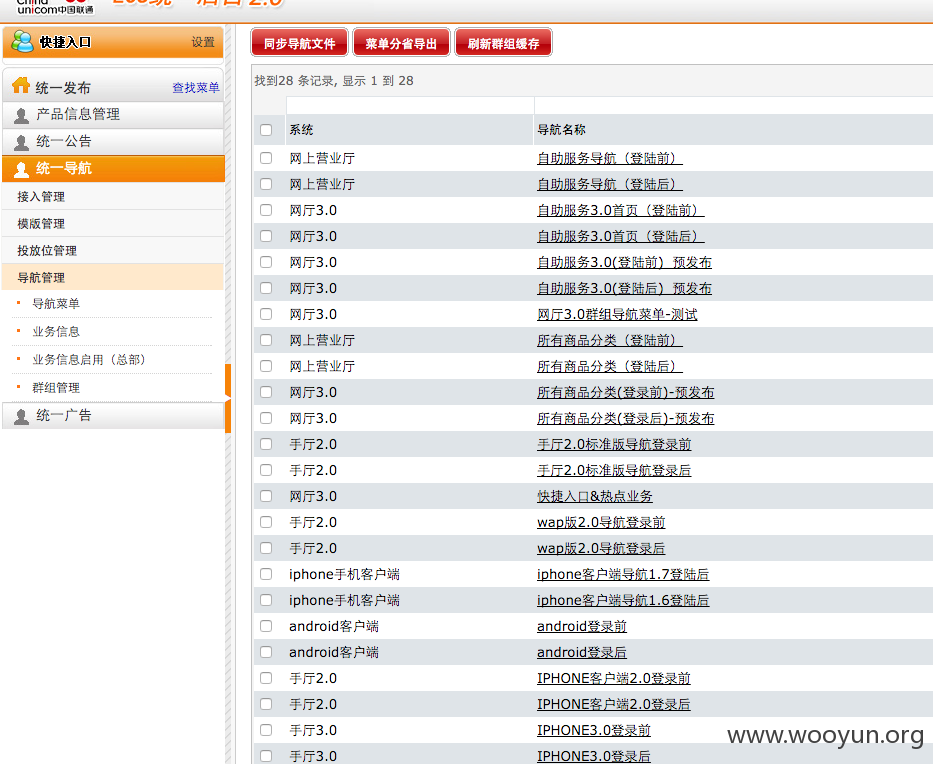Click the person icon beside 统一公告
Screen dimensions: 933x764
pos(21,142)
